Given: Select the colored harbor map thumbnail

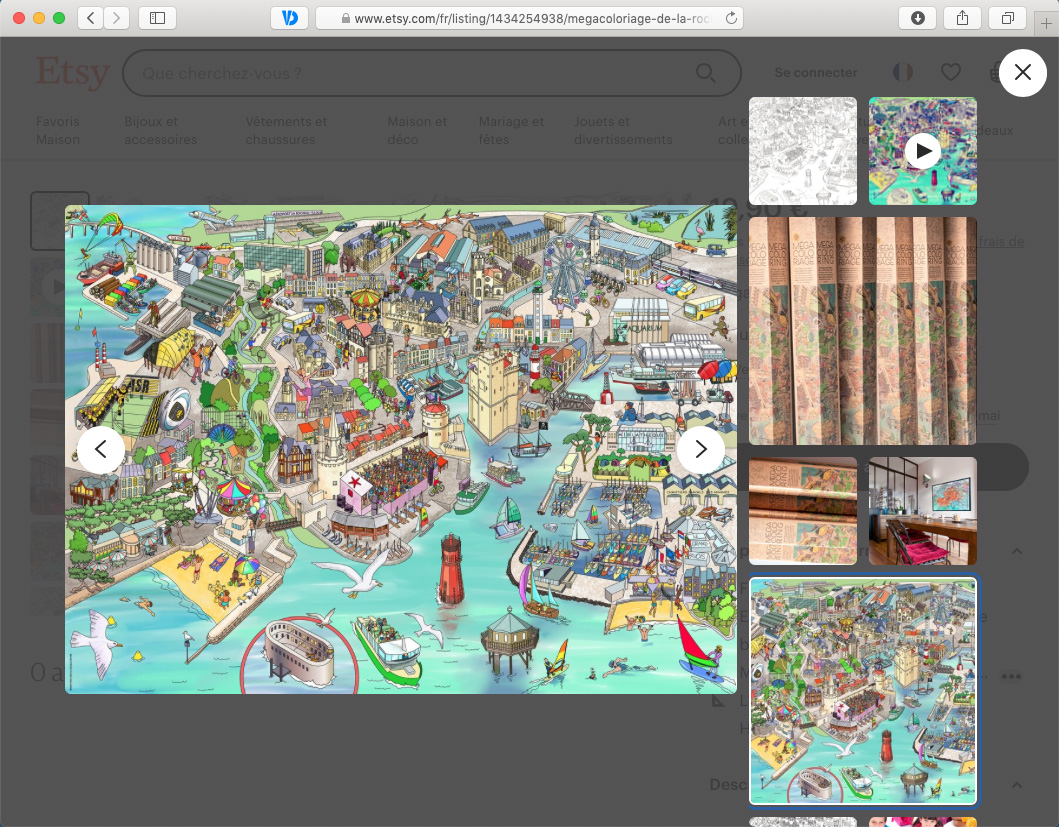Looking at the screenshot, I should 863,691.
